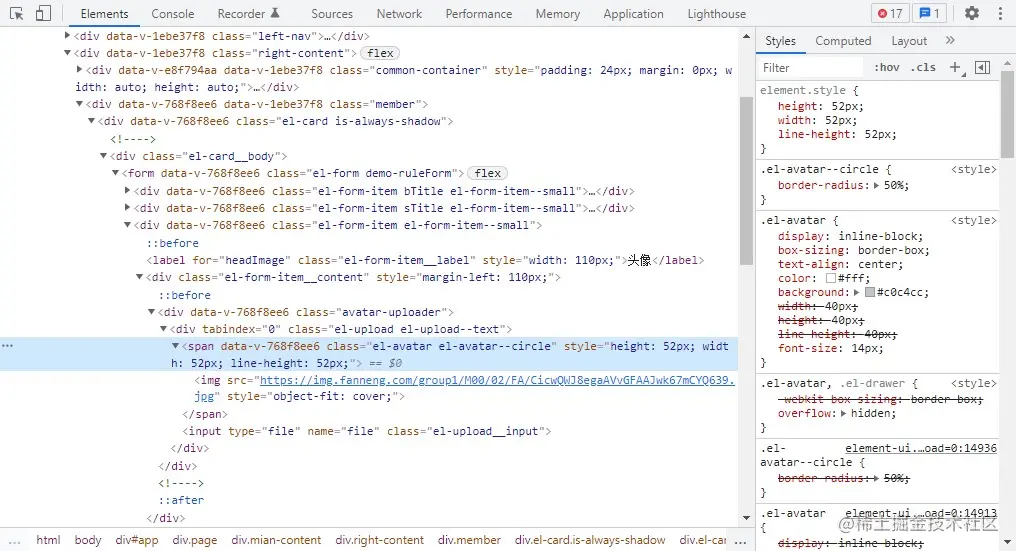Toggle the device toolbar icon
The width and height of the screenshot is (1016, 551).
click(x=43, y=13)
